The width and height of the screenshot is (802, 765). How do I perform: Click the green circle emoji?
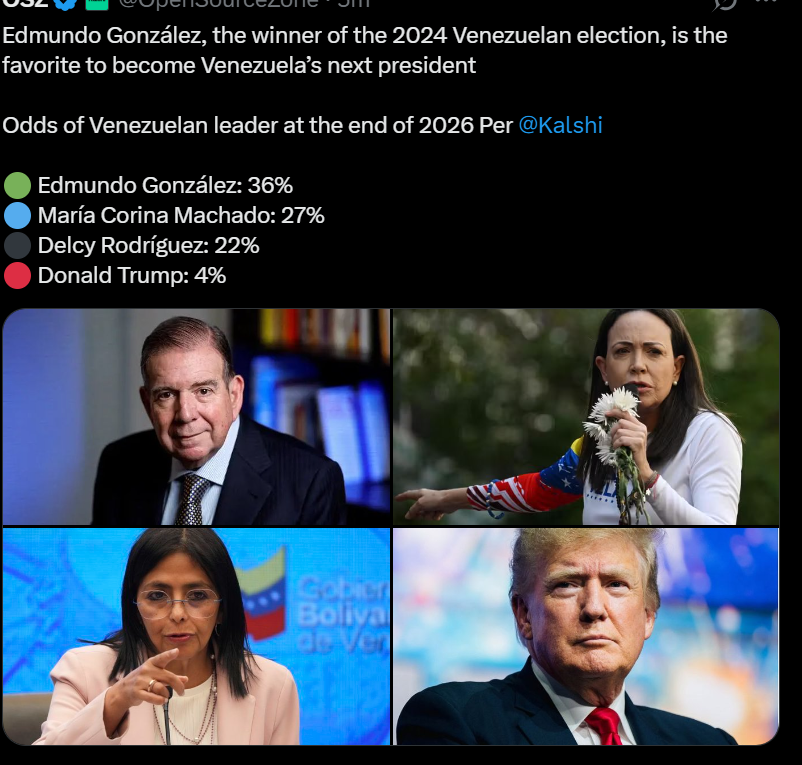pos(17,185)
